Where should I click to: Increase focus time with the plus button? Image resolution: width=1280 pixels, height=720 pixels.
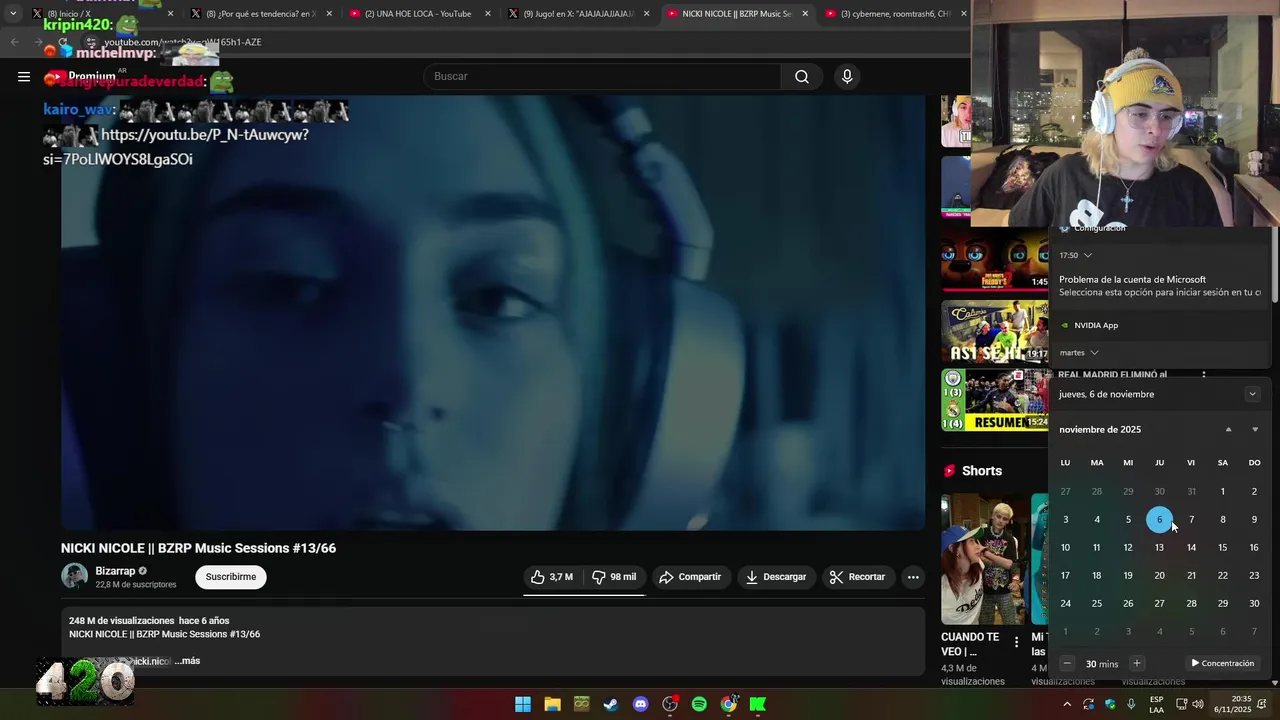click(x=1136, y=663)
